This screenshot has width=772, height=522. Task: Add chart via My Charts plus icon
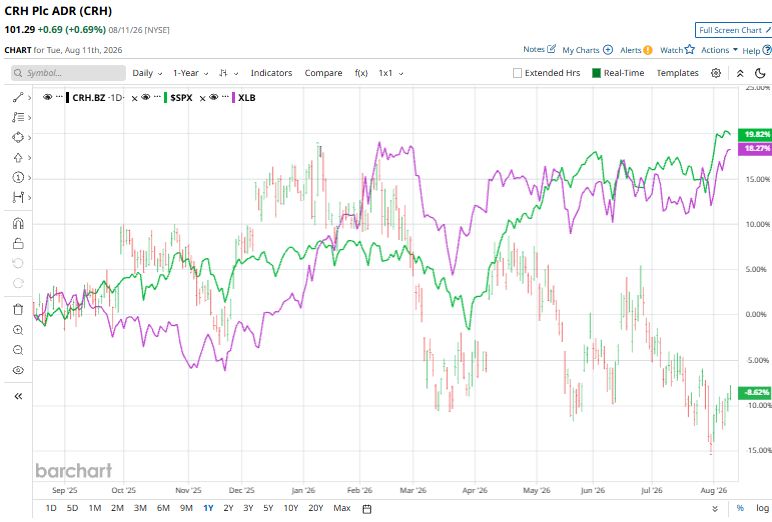(608, 50)
